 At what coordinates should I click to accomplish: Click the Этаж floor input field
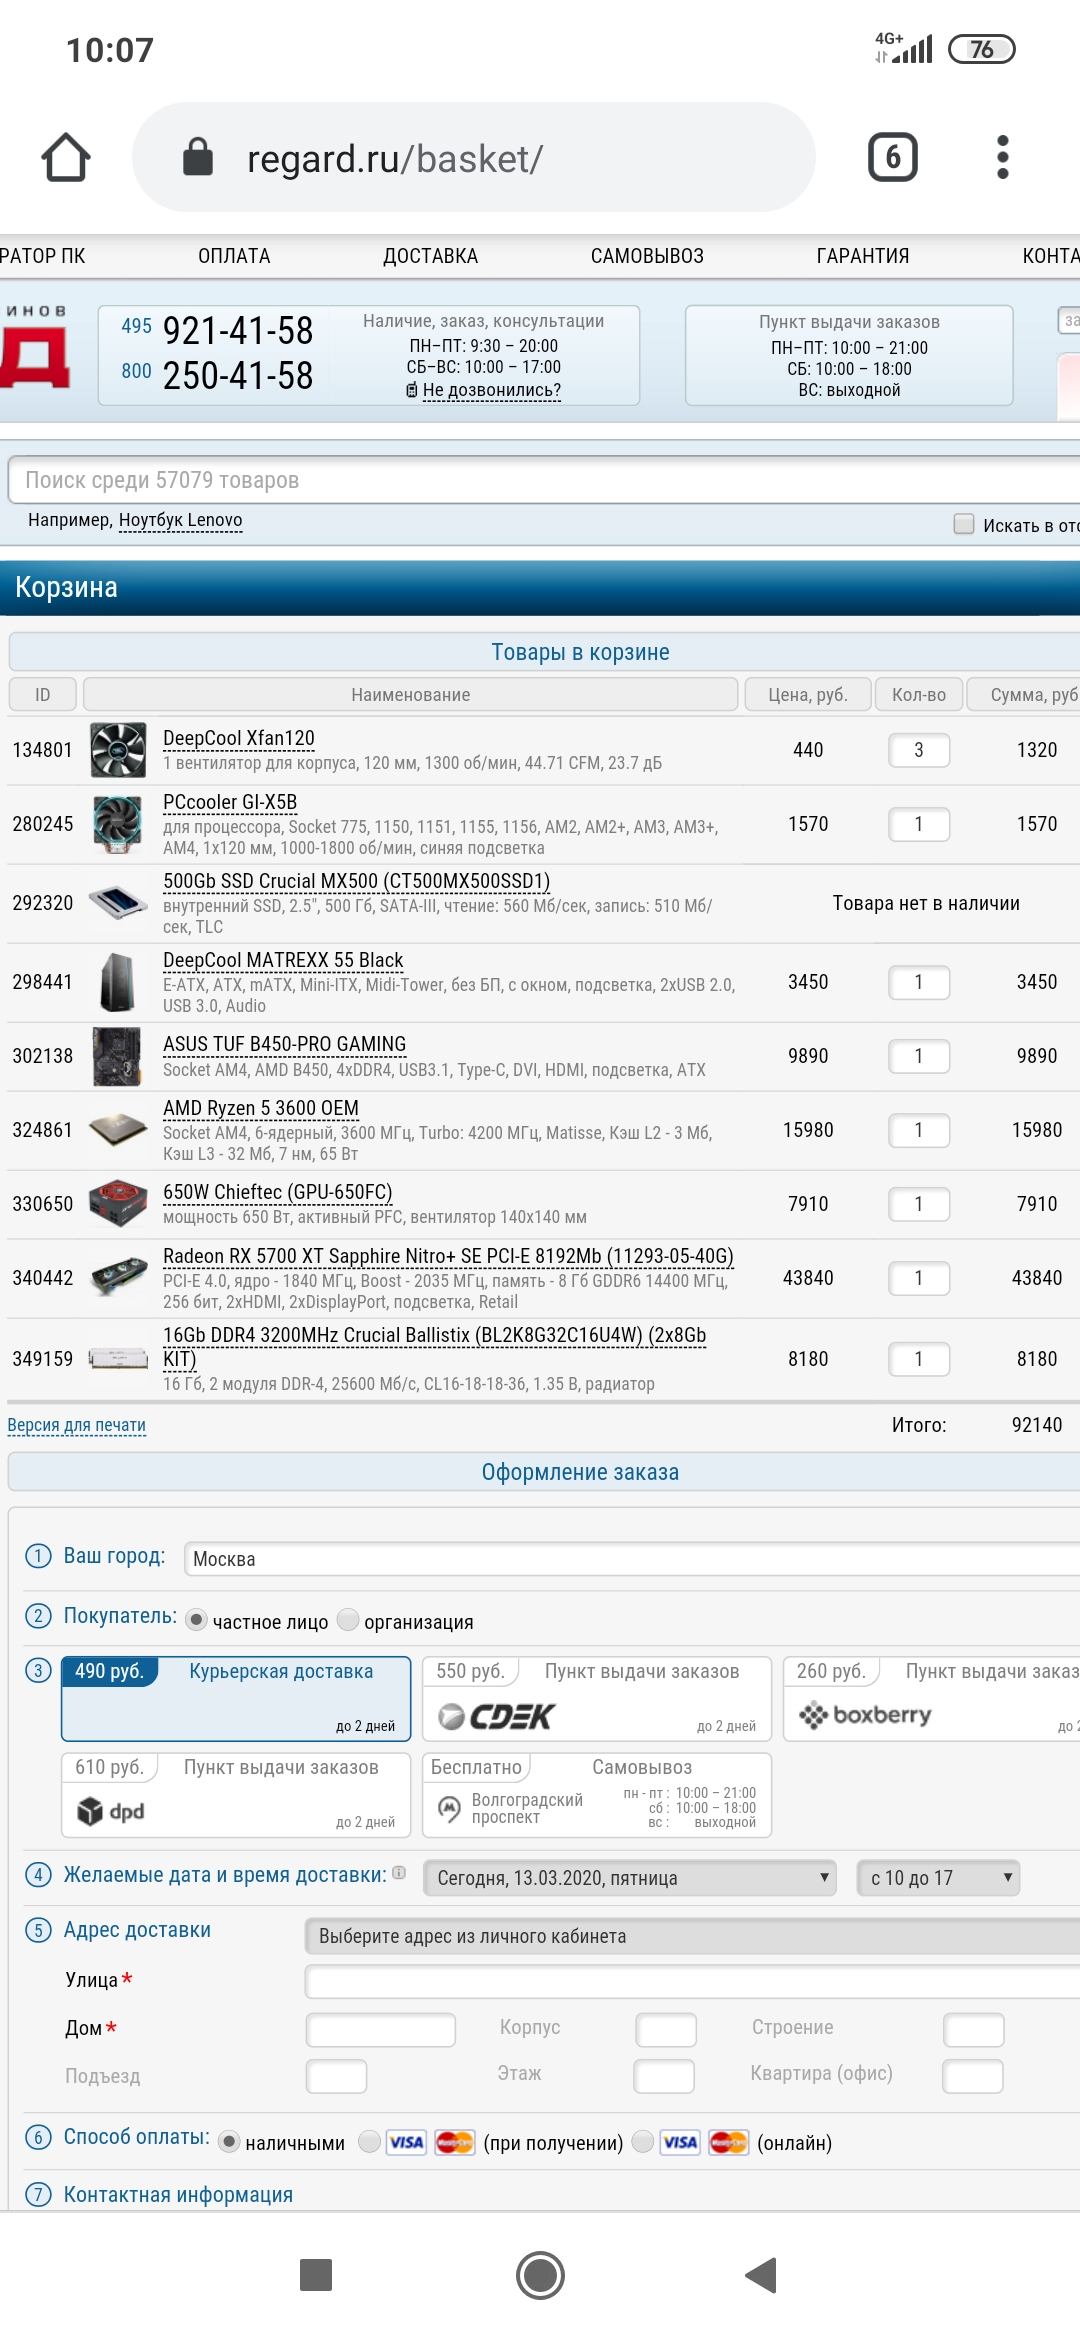[664, 2076]
